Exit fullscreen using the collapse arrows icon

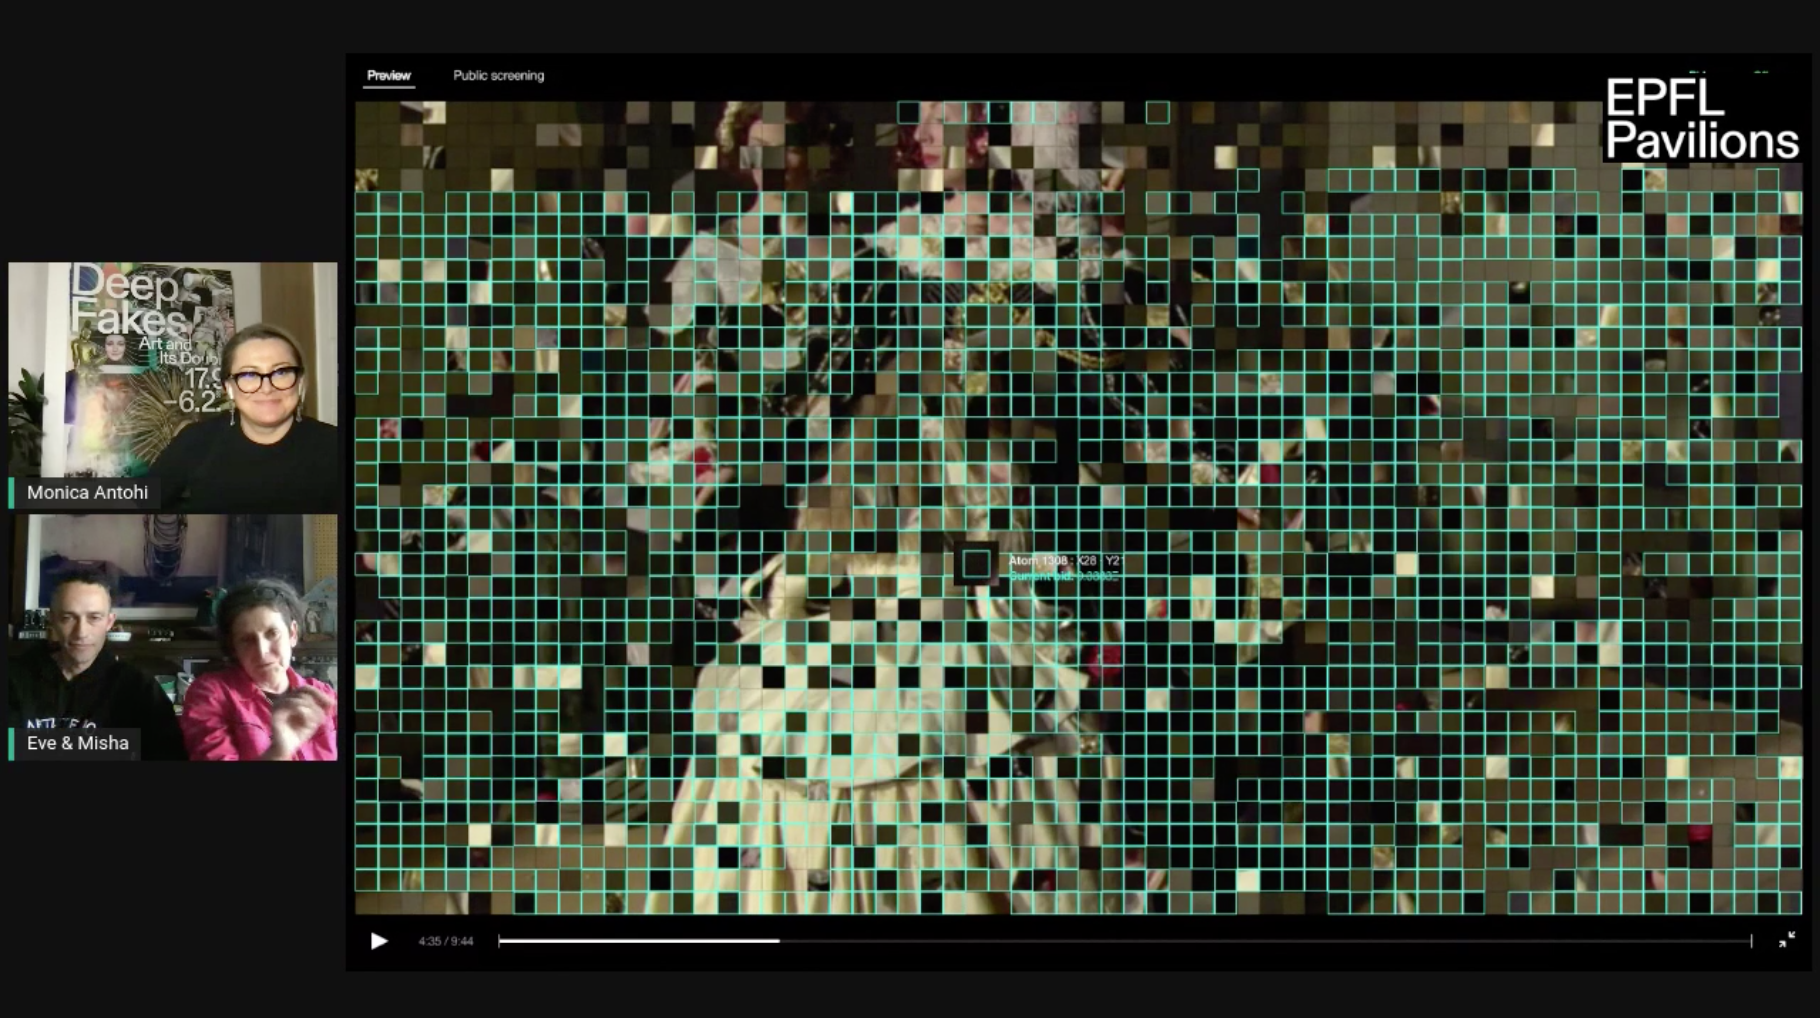tap(1787, 939)
